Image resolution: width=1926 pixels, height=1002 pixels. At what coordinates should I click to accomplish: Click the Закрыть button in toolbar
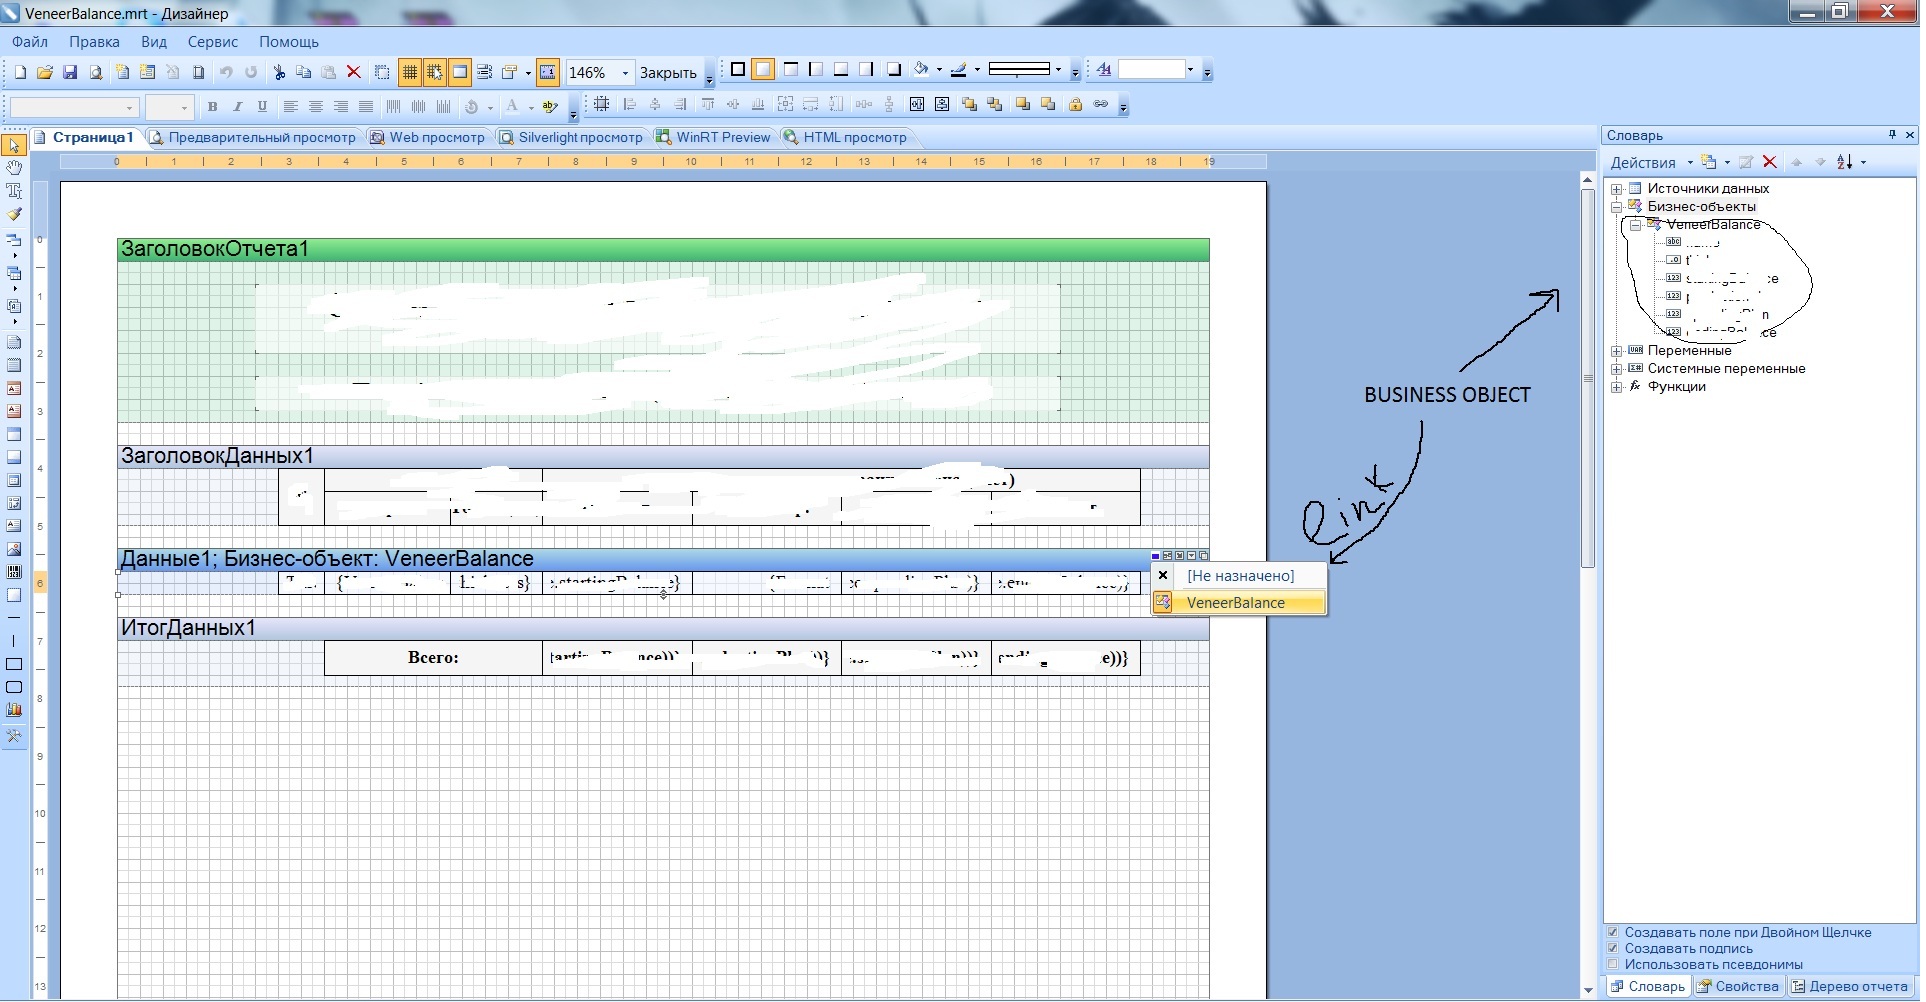pos(668,73)
